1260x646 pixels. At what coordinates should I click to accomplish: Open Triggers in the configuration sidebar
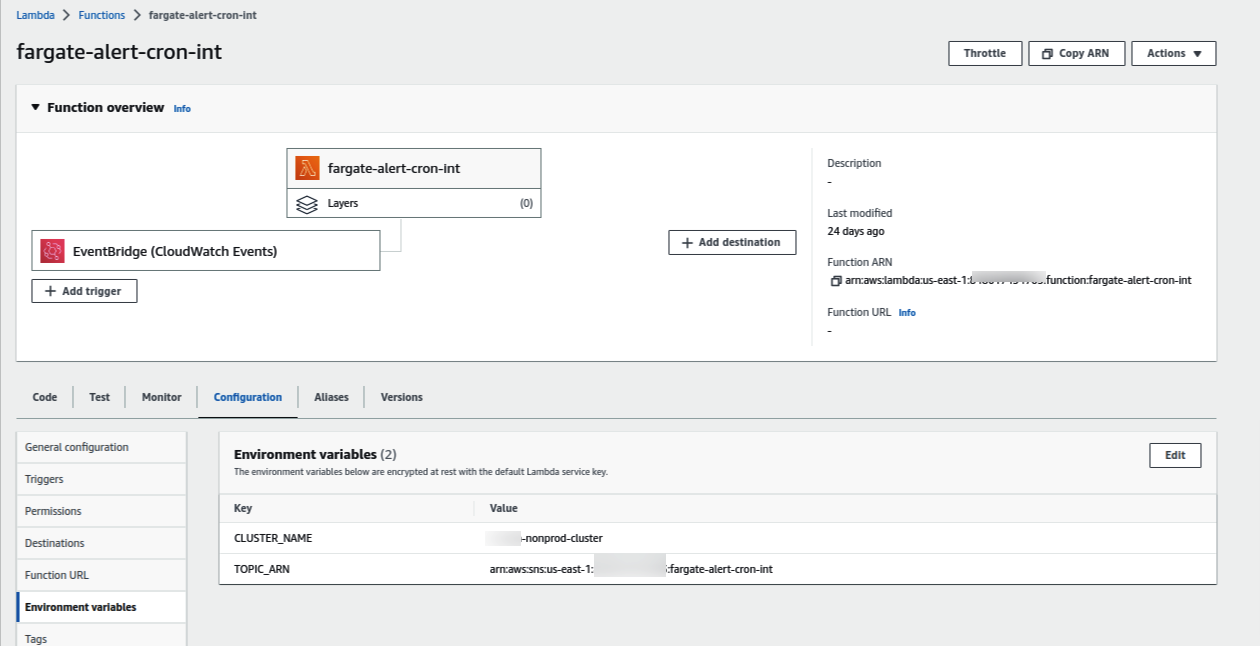43,479
